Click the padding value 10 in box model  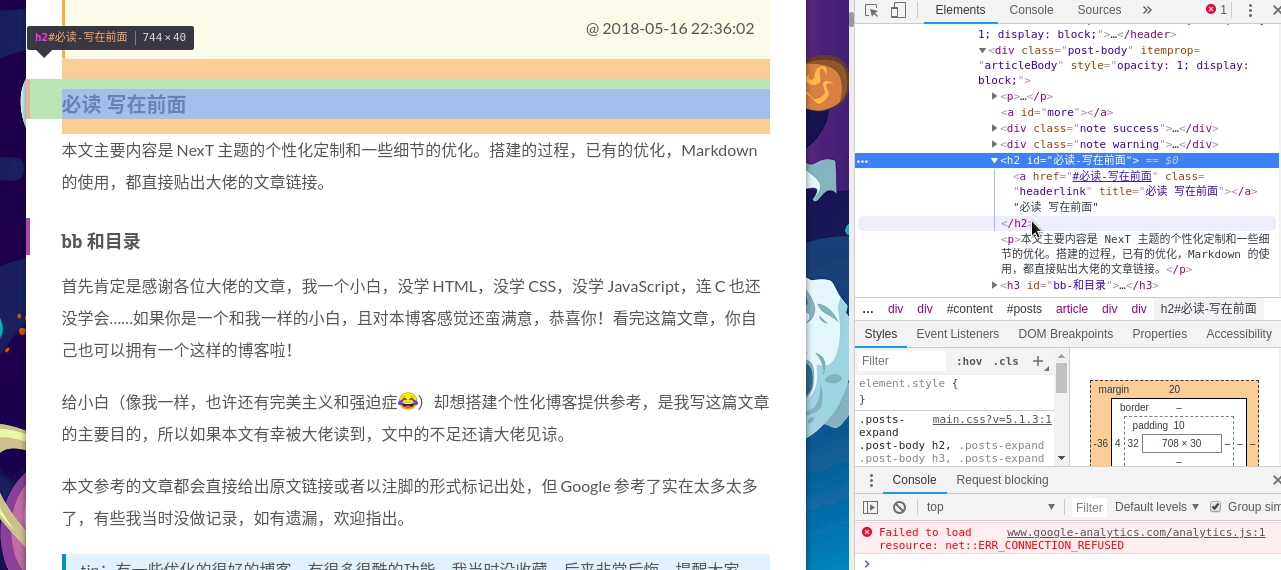(1178, 426)
